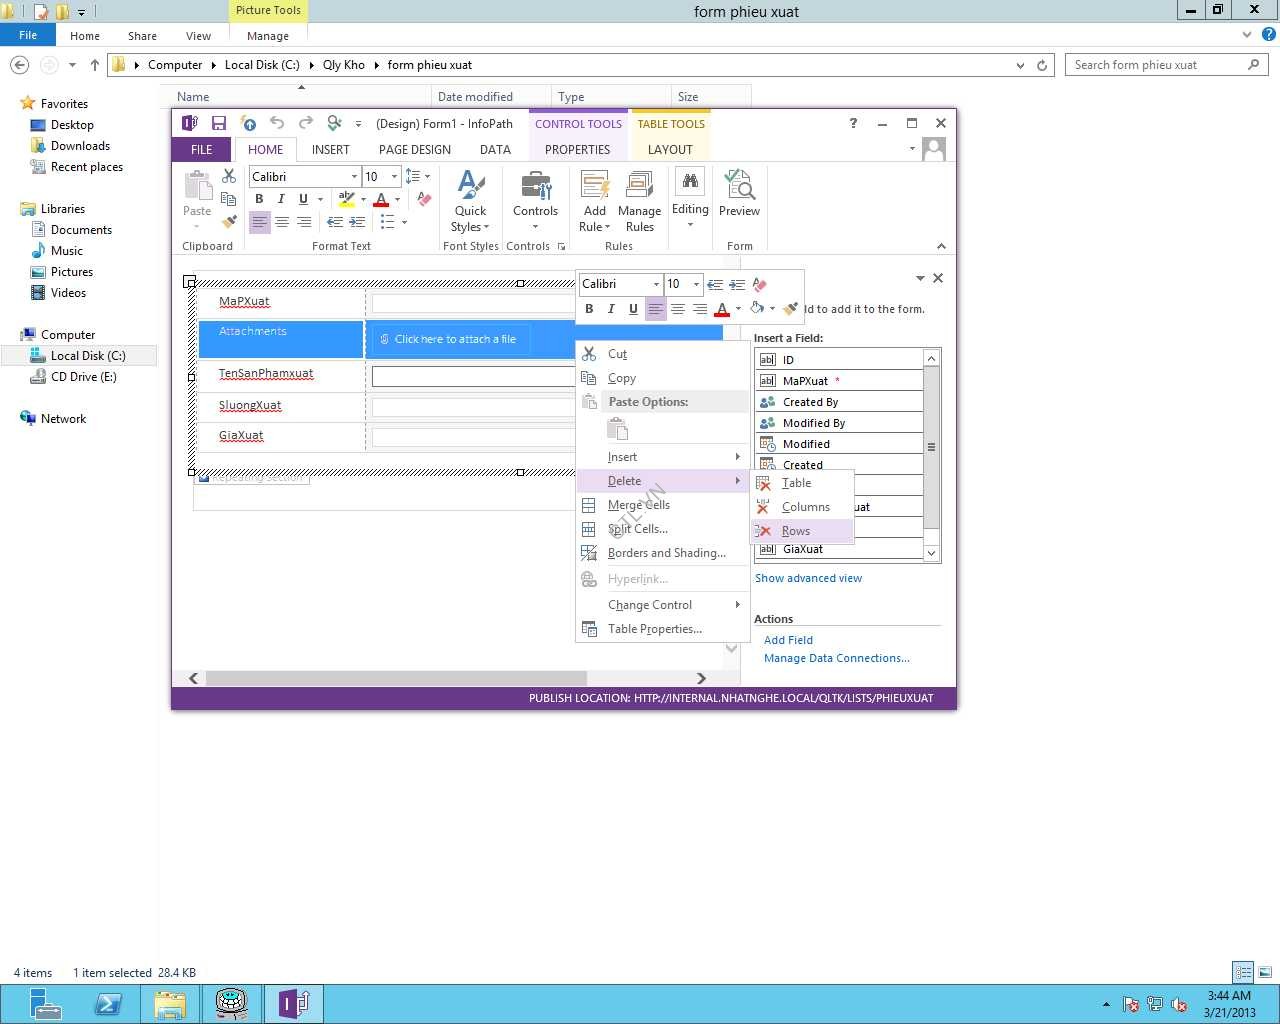
Task: Open Windows PowerShell from the taskbar
Action: [x=108, y=1003]
